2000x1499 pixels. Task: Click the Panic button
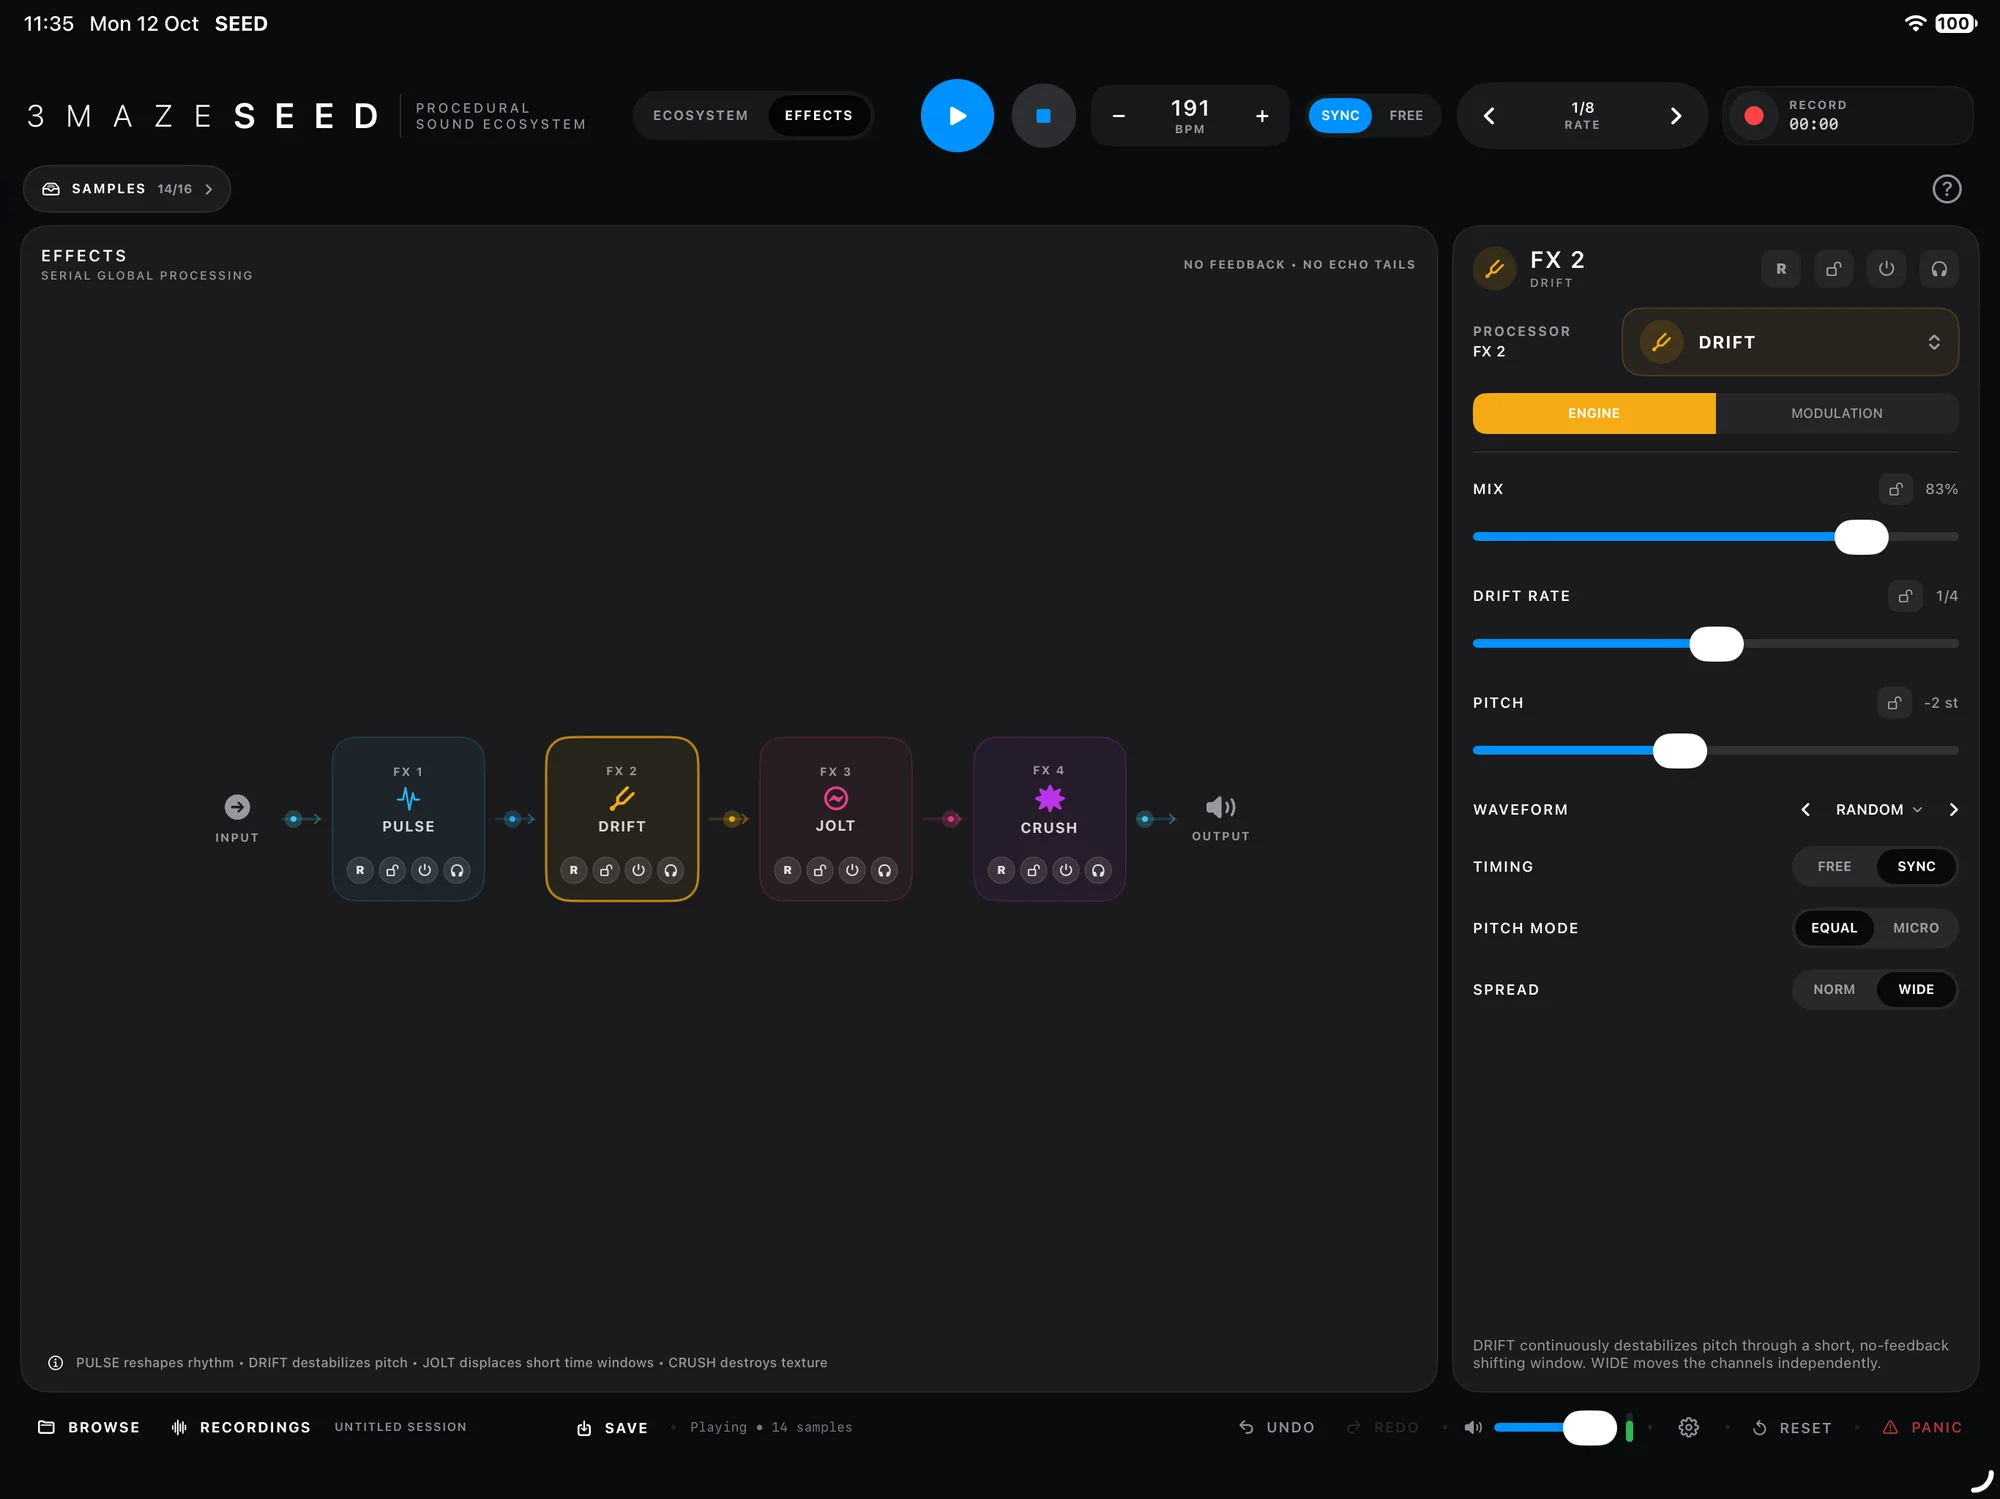coord(1922,1428)
